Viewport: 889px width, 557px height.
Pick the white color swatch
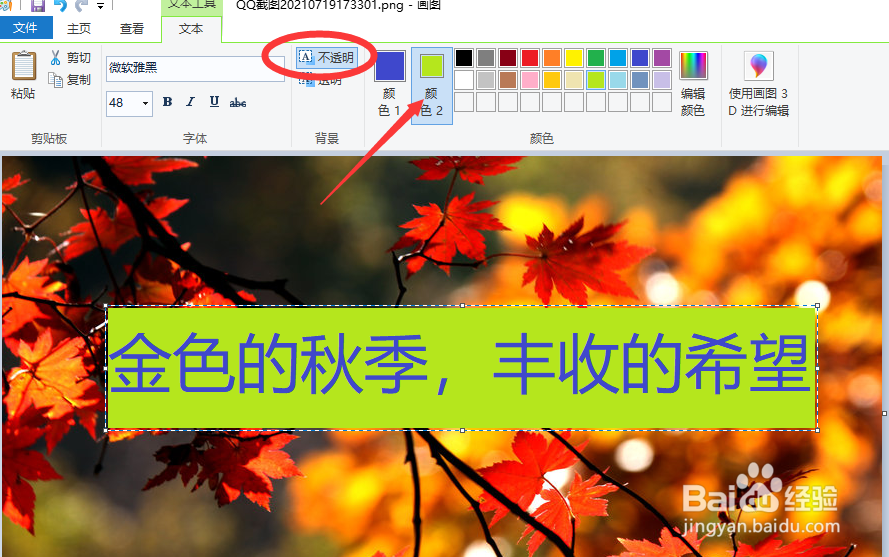(x=464, y=80)
